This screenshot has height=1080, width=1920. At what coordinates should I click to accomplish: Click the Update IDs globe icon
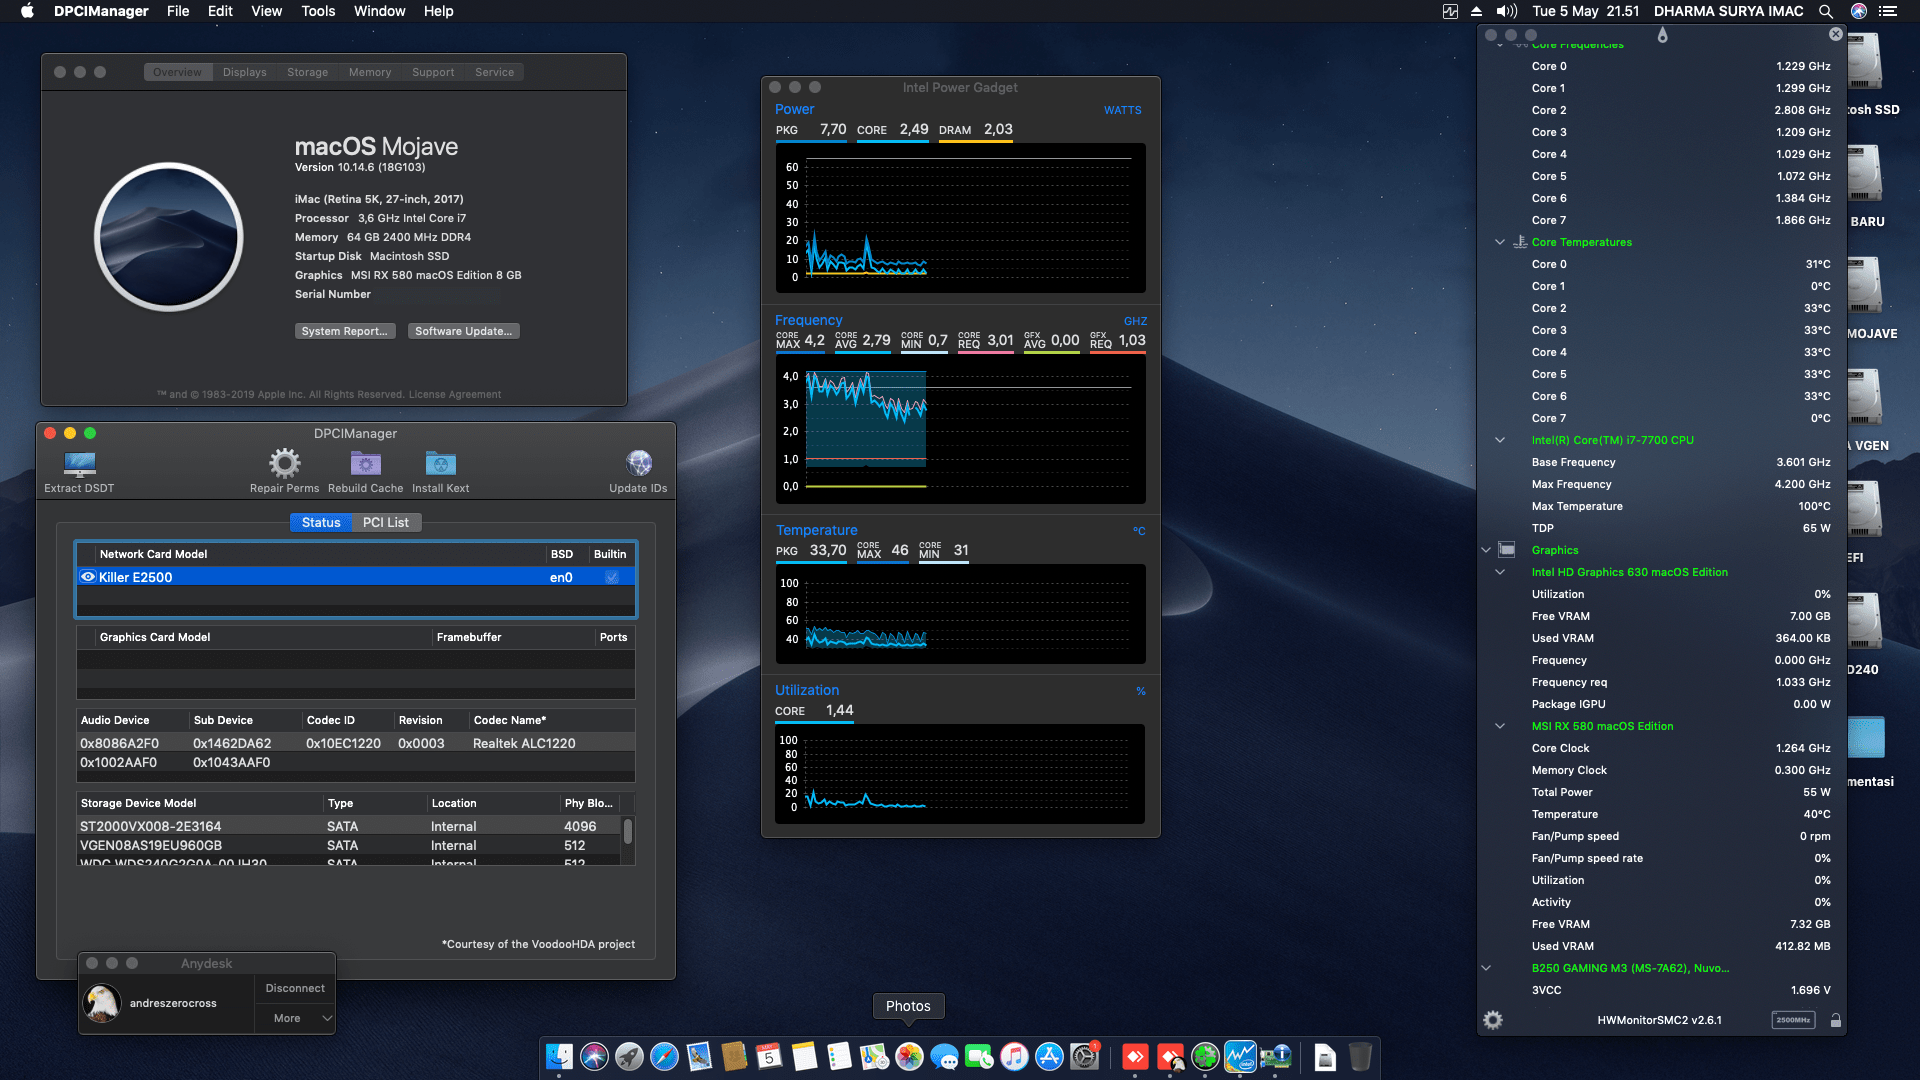tap(639, 463)
